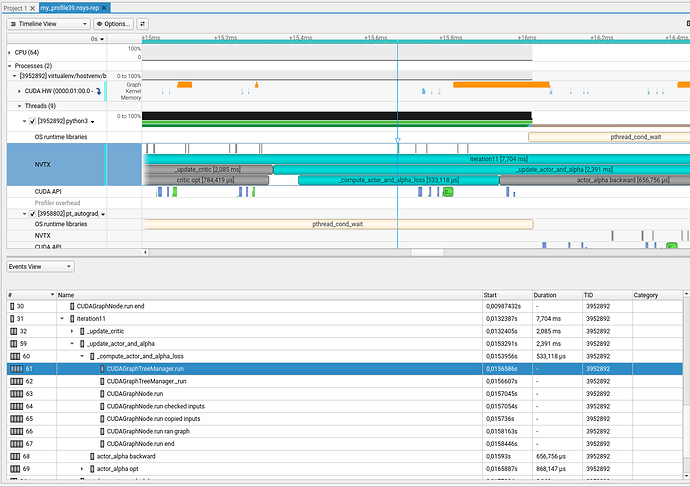Click the events table scroll up arrow
This screenshot has height=487, width=690.
pyautogui.click(x=686, y=293)
